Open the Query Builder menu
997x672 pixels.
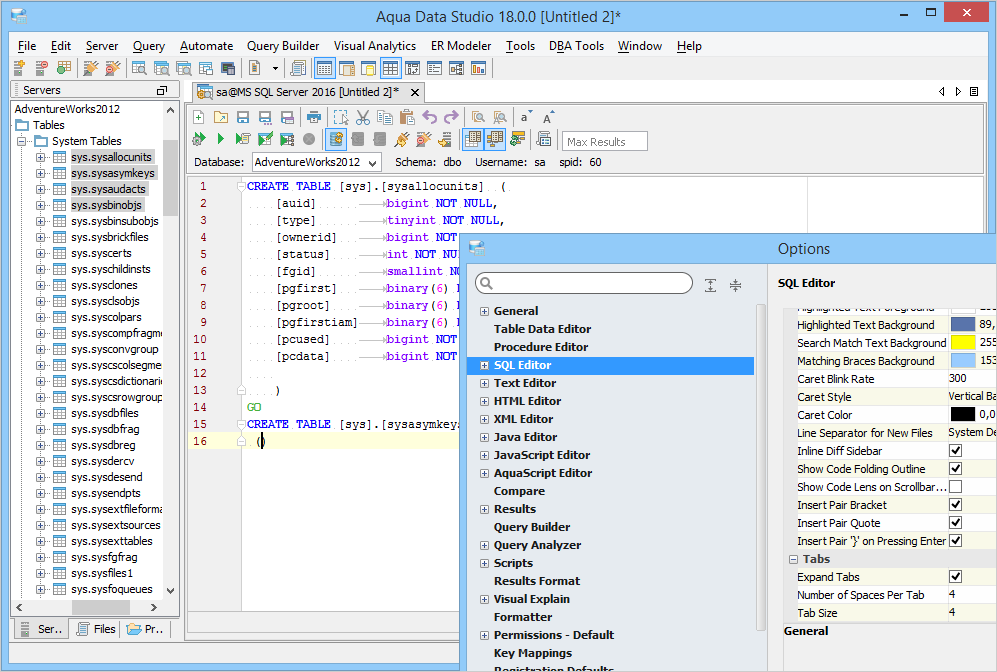(283, 46)
